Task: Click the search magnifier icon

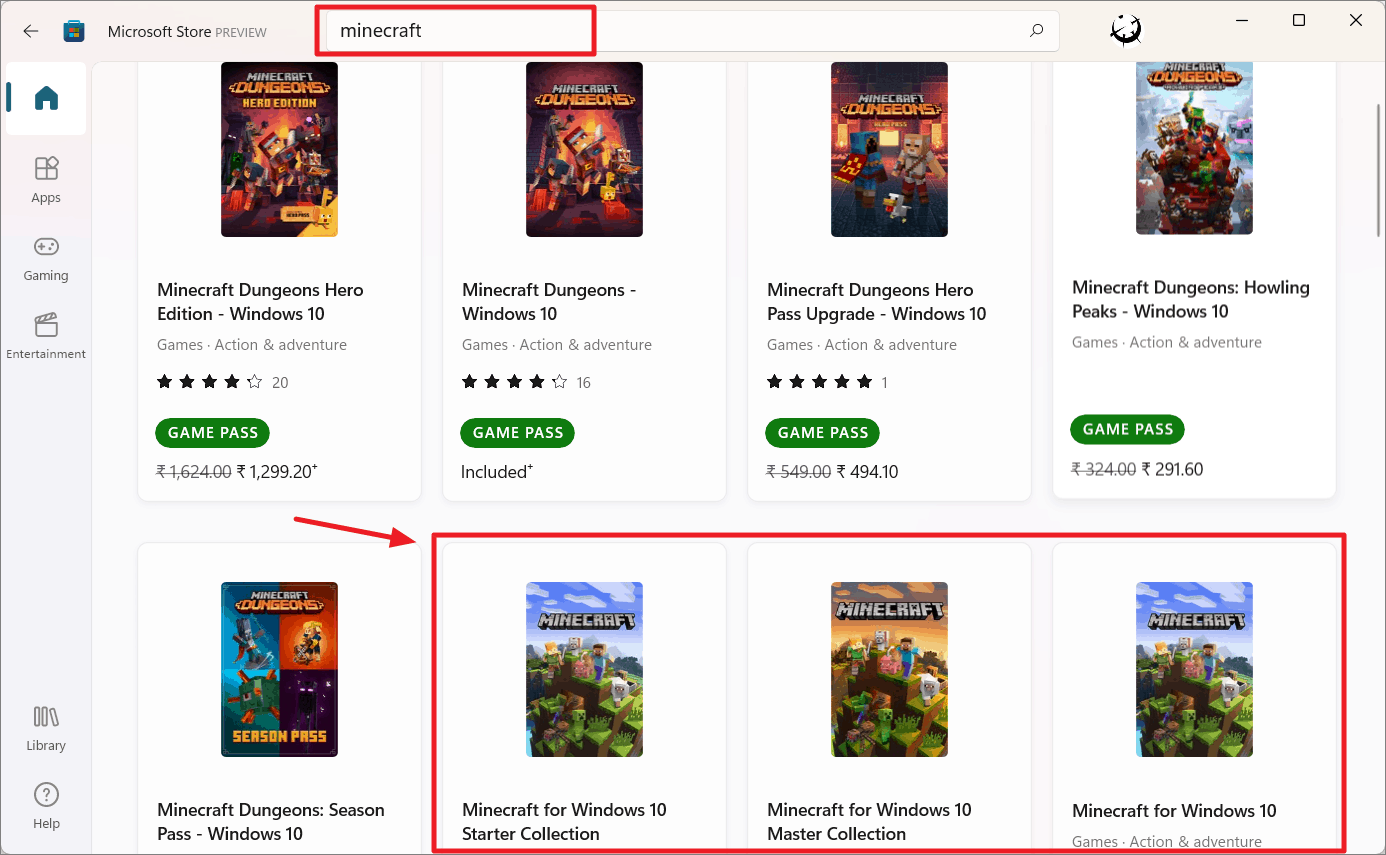Action: (x=1037, y=31)
